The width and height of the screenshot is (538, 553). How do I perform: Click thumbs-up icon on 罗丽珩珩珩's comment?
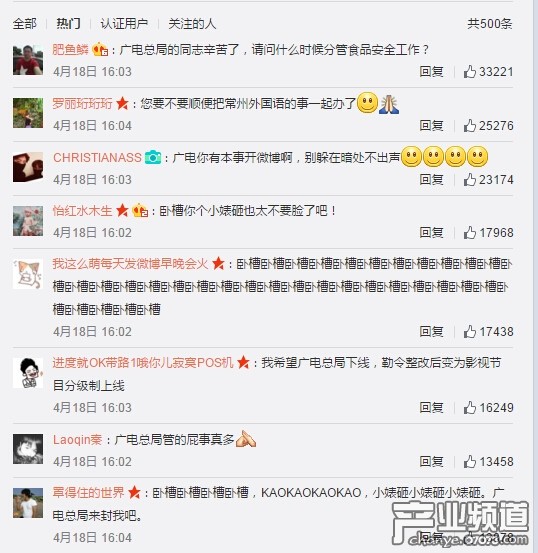(470, 126)
